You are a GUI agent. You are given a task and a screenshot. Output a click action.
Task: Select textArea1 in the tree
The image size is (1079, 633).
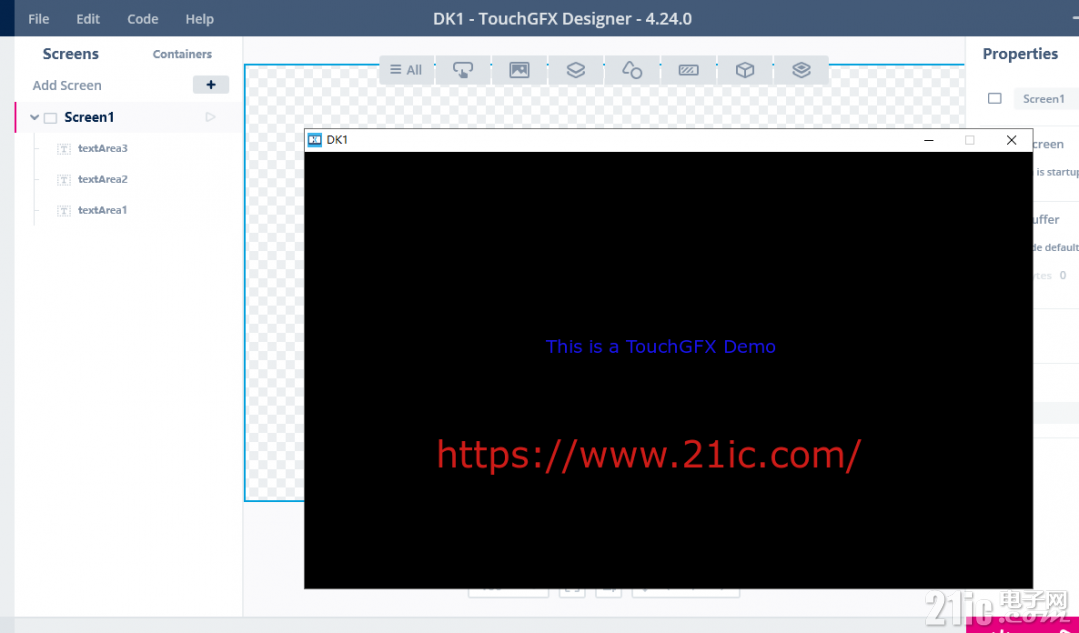pos(103,210)
